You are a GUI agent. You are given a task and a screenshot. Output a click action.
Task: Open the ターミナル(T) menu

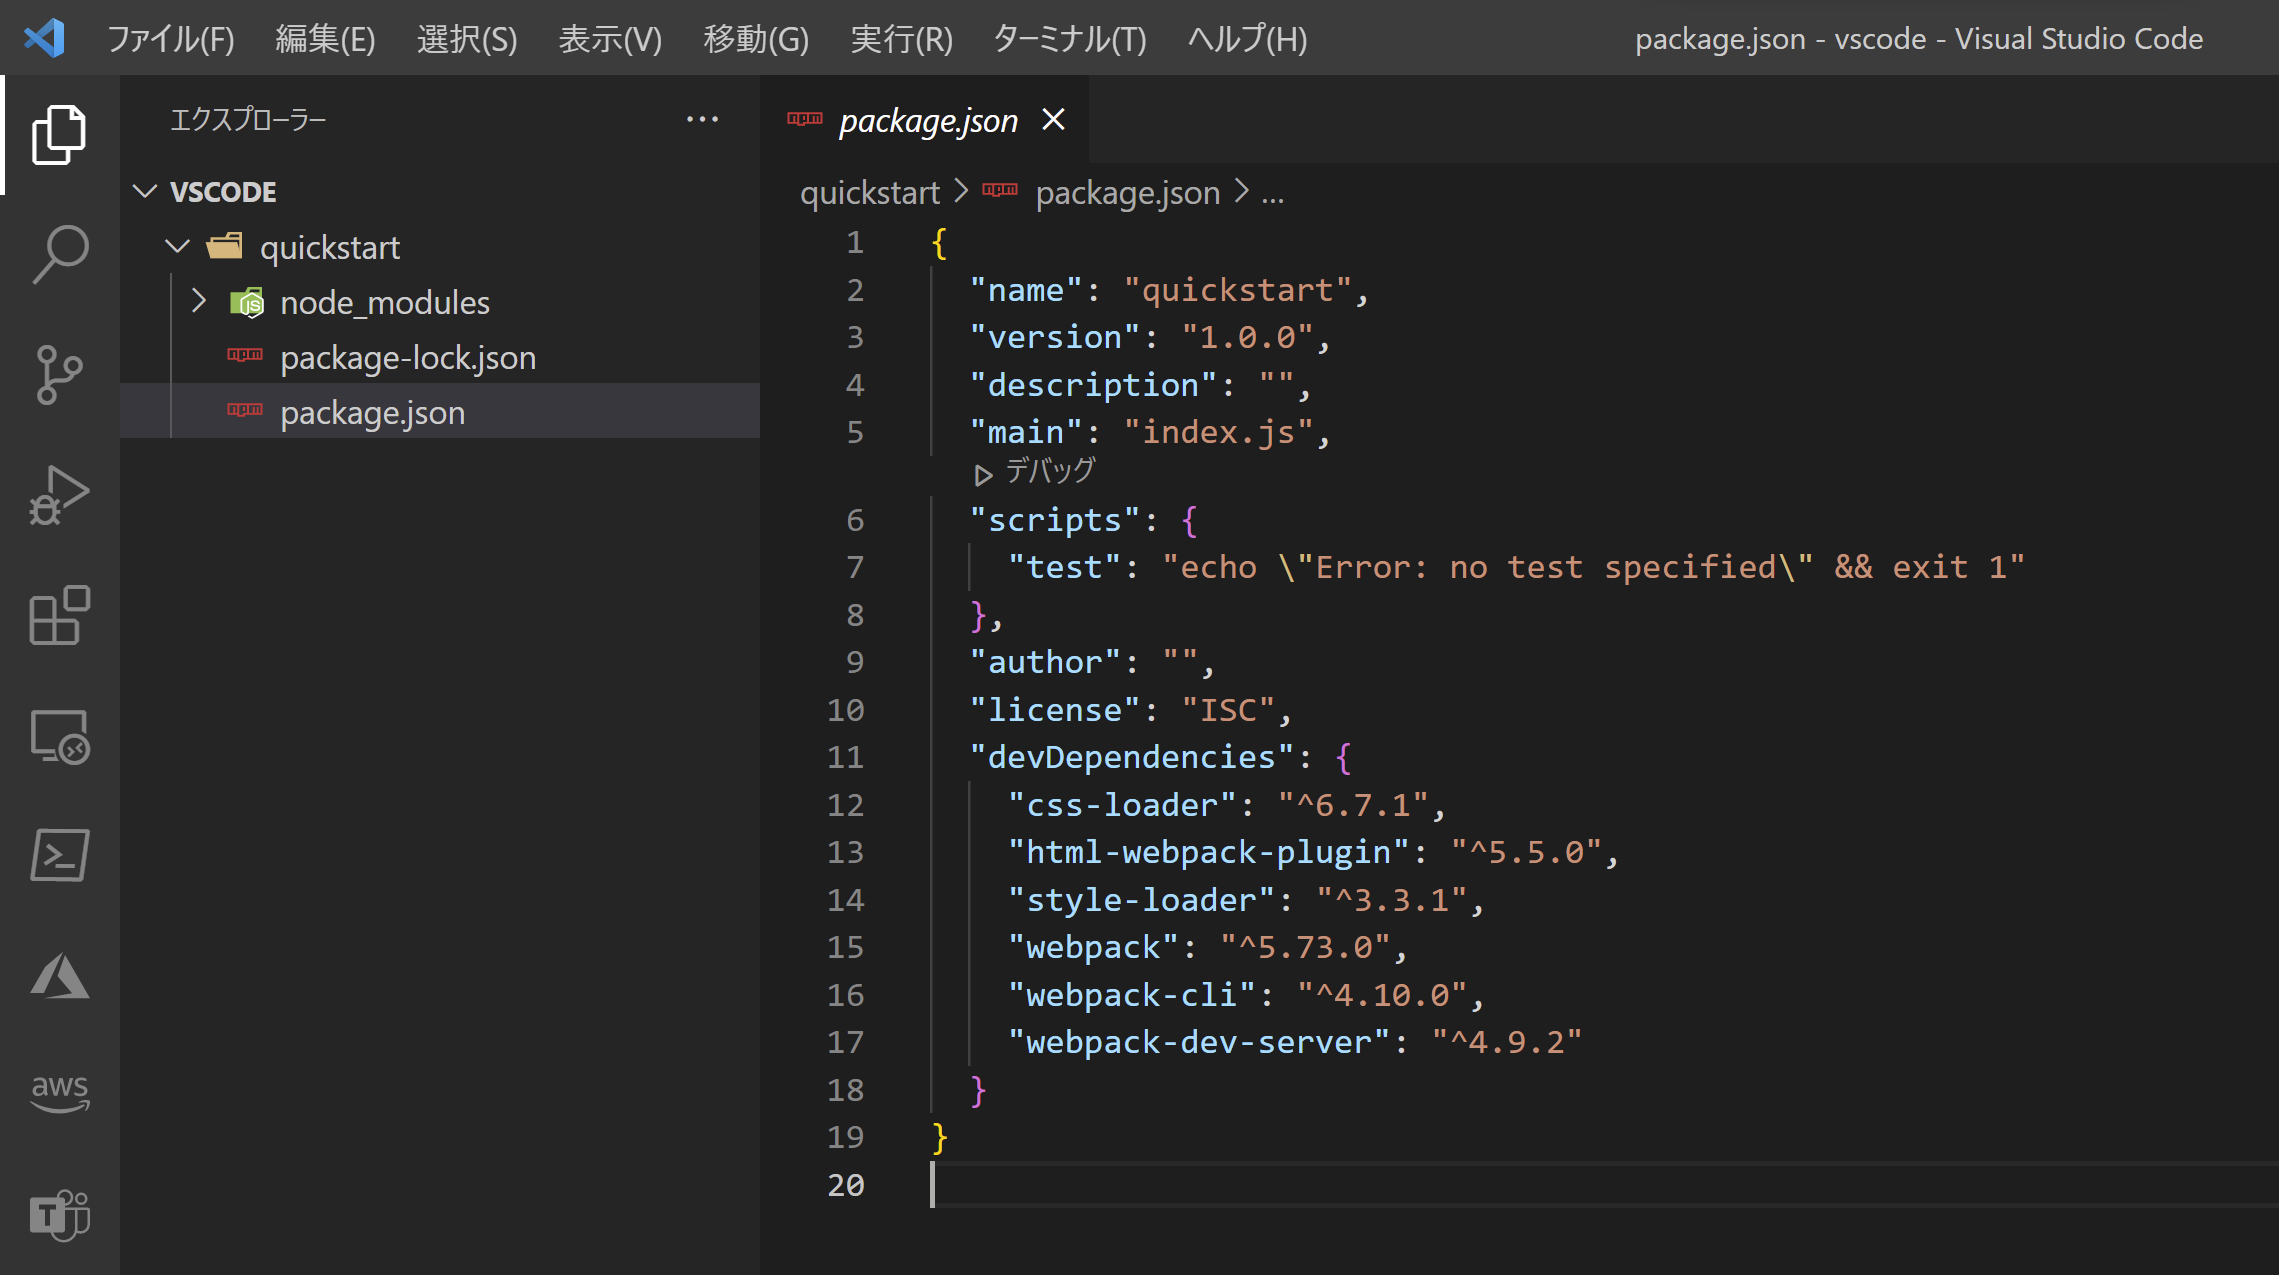coord(1069,38)
